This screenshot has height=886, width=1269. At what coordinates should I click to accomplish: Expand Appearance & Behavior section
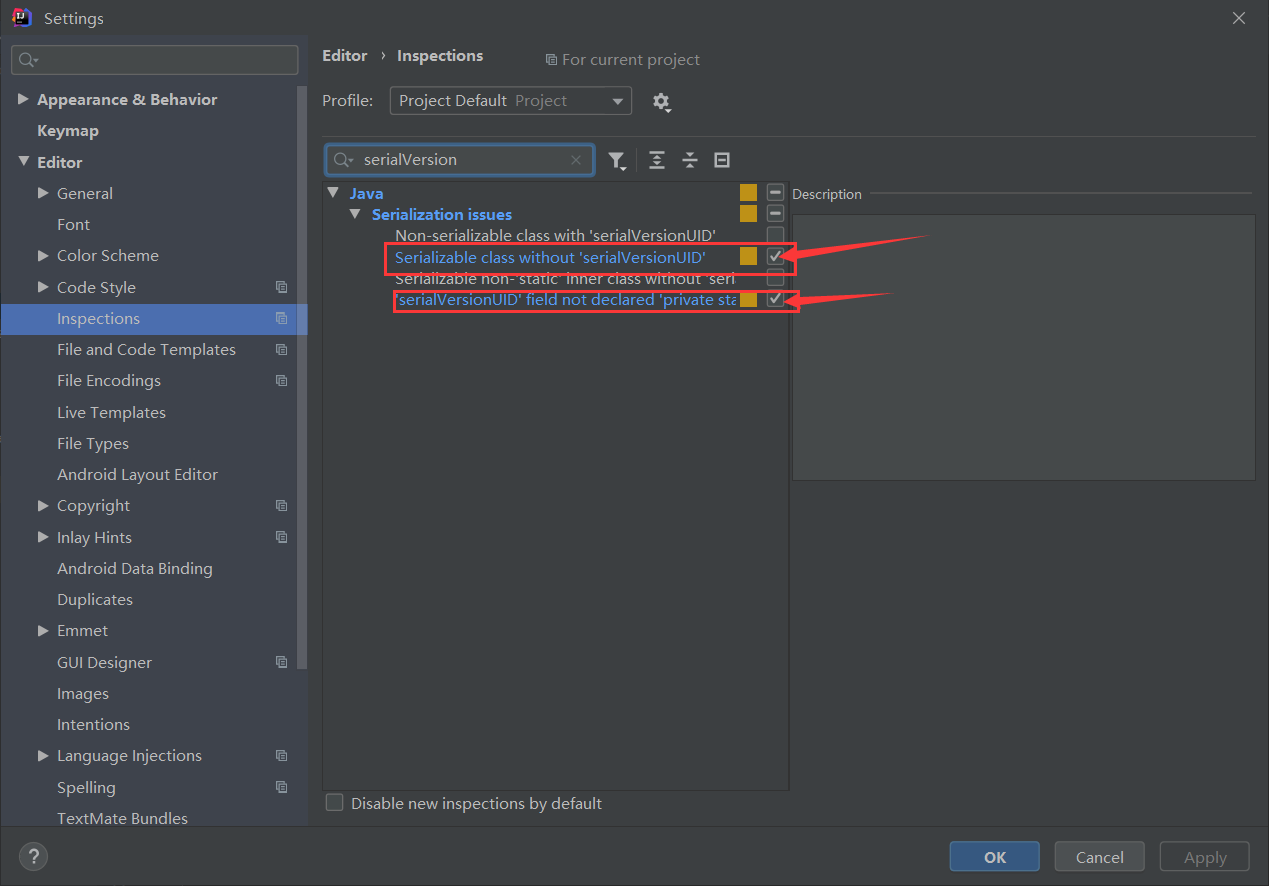(23, 99)
